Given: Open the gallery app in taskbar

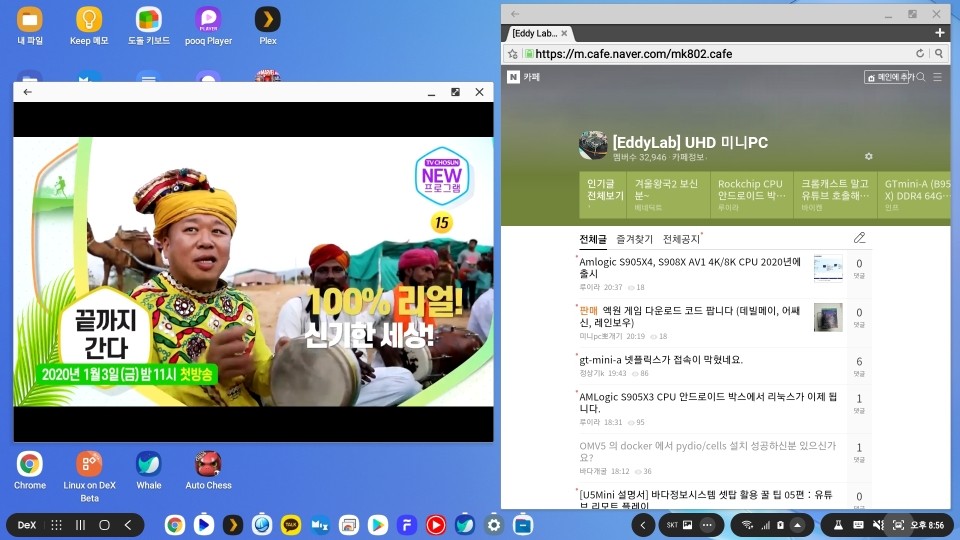Looking at the screenshot, I should click(349, 525).
